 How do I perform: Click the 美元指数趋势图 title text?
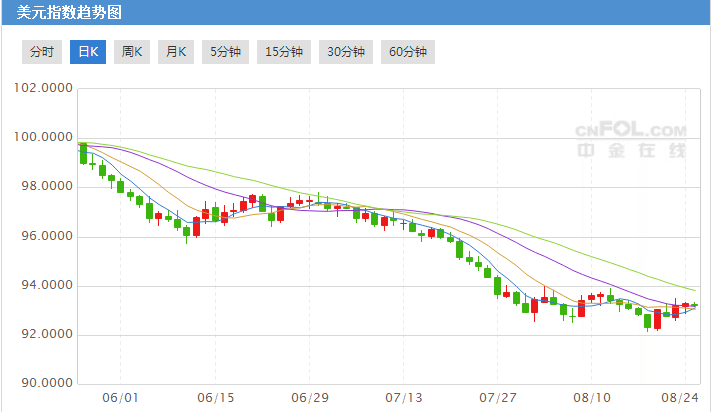[69, 12]
